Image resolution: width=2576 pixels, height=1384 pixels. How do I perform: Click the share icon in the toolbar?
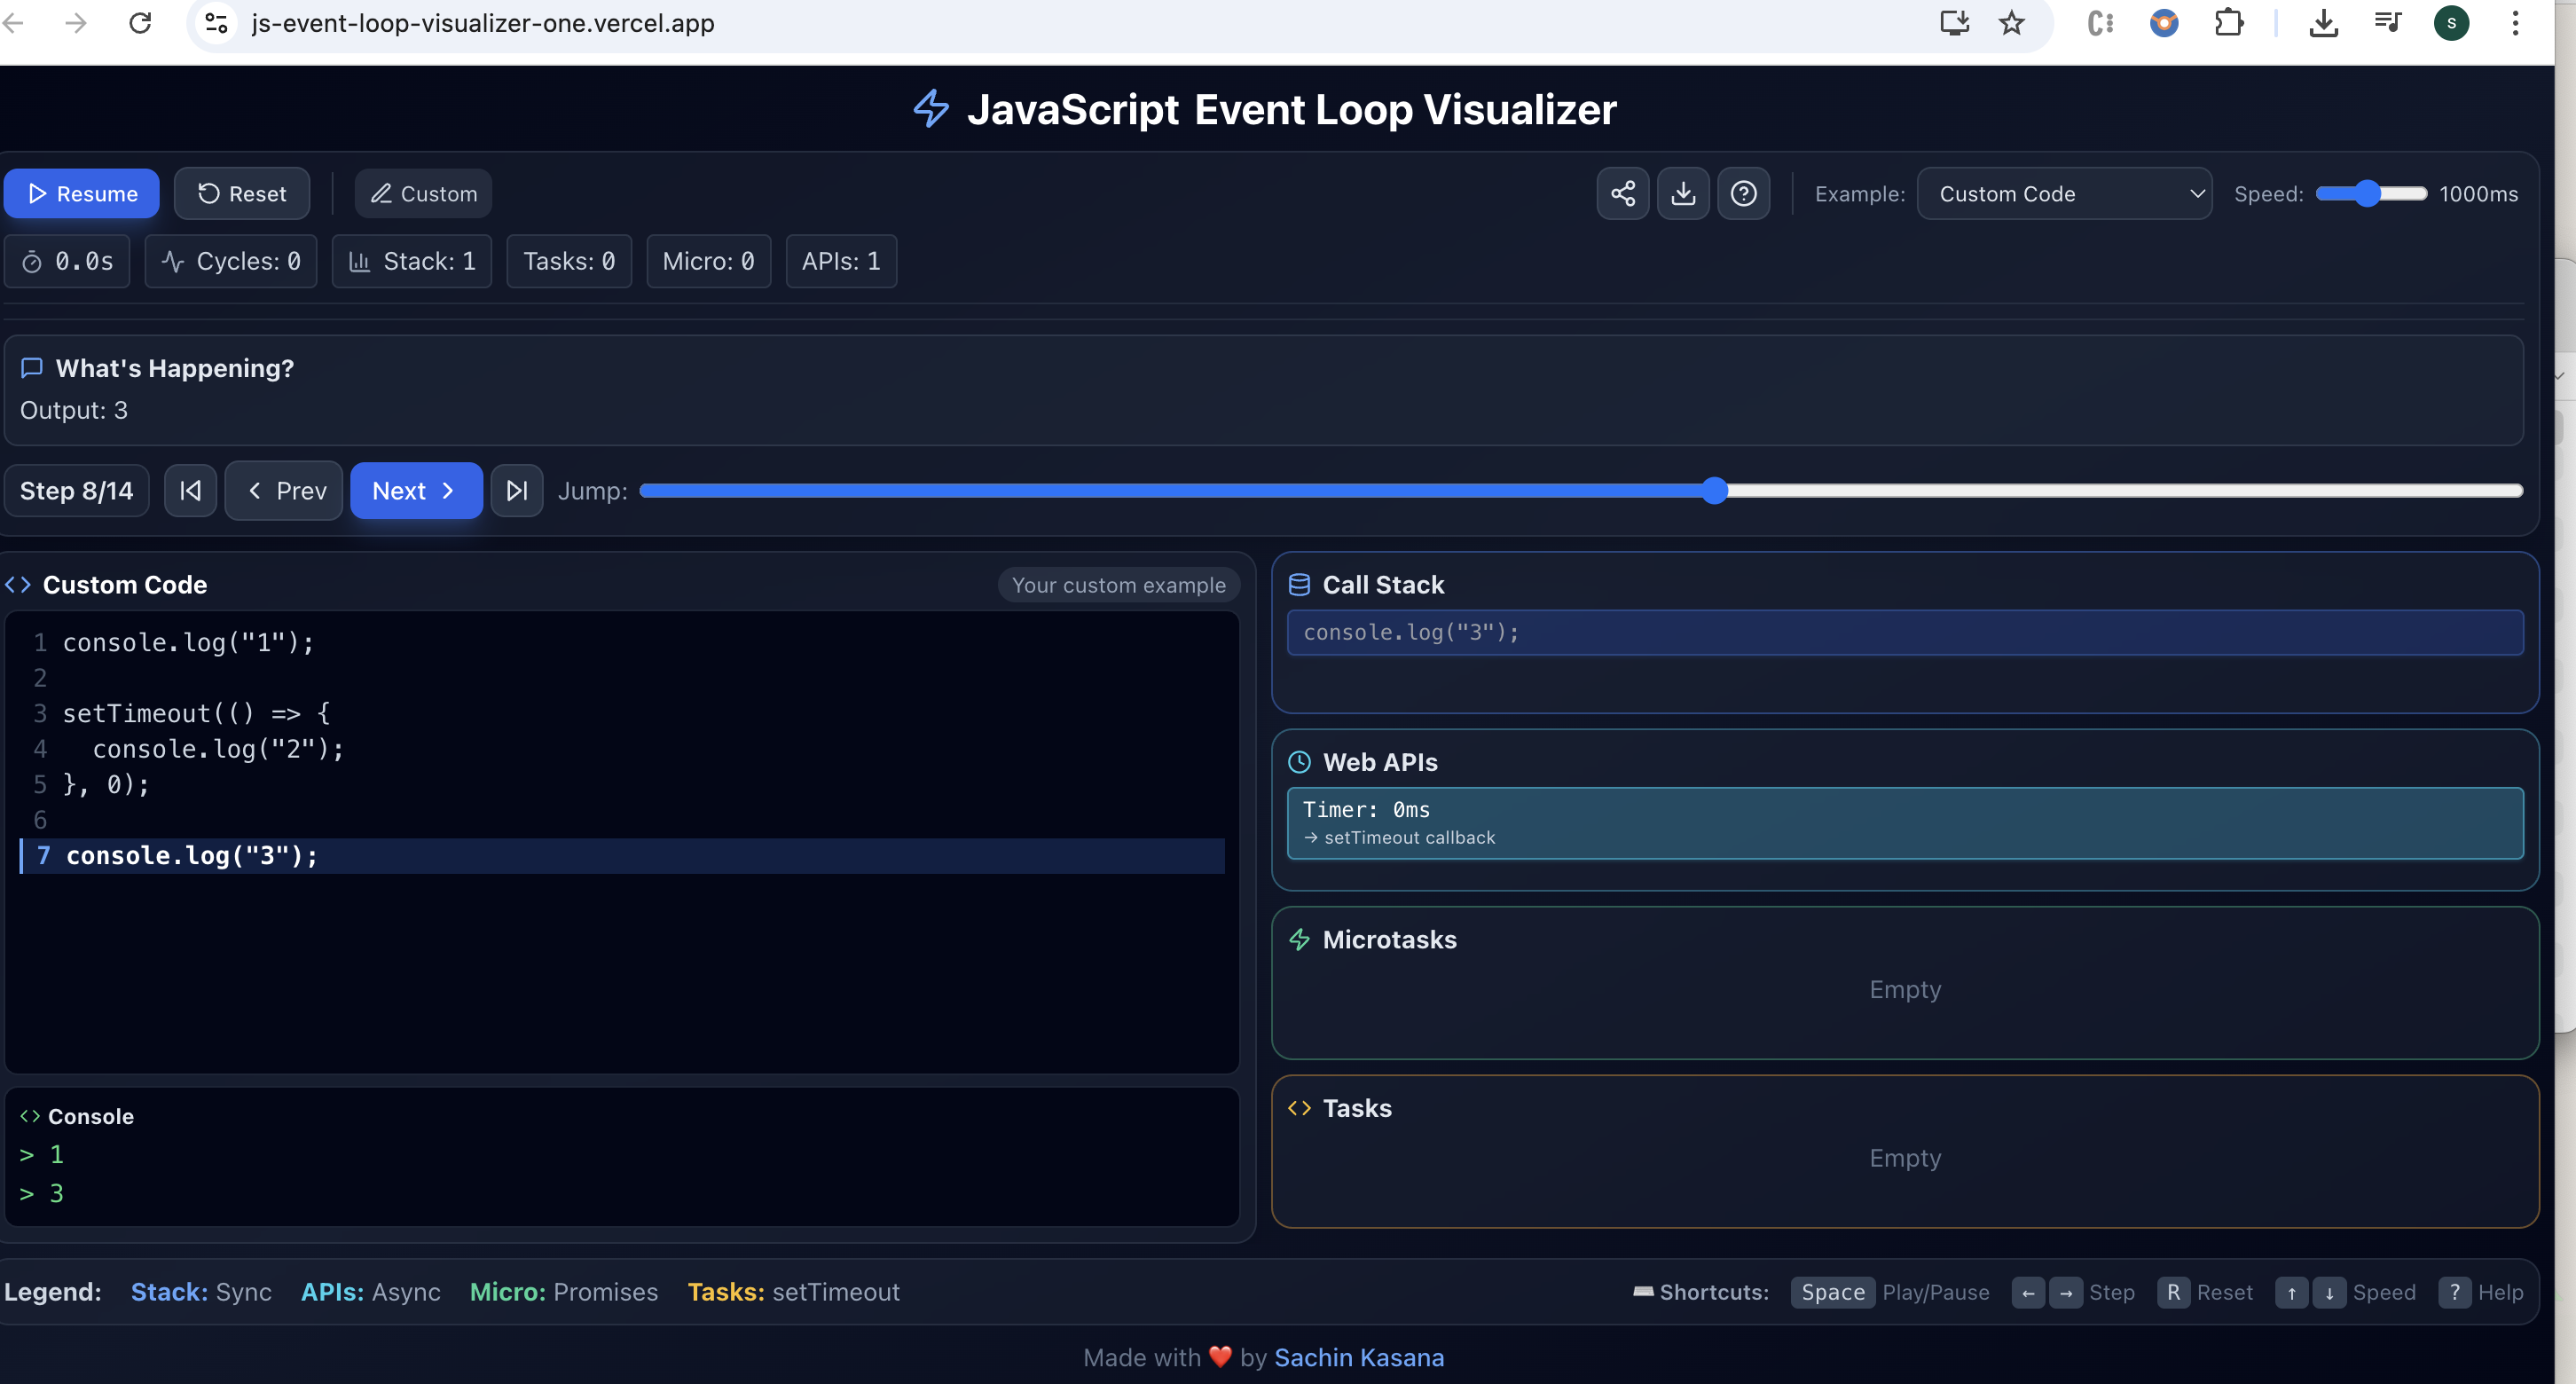[1622, 193]
